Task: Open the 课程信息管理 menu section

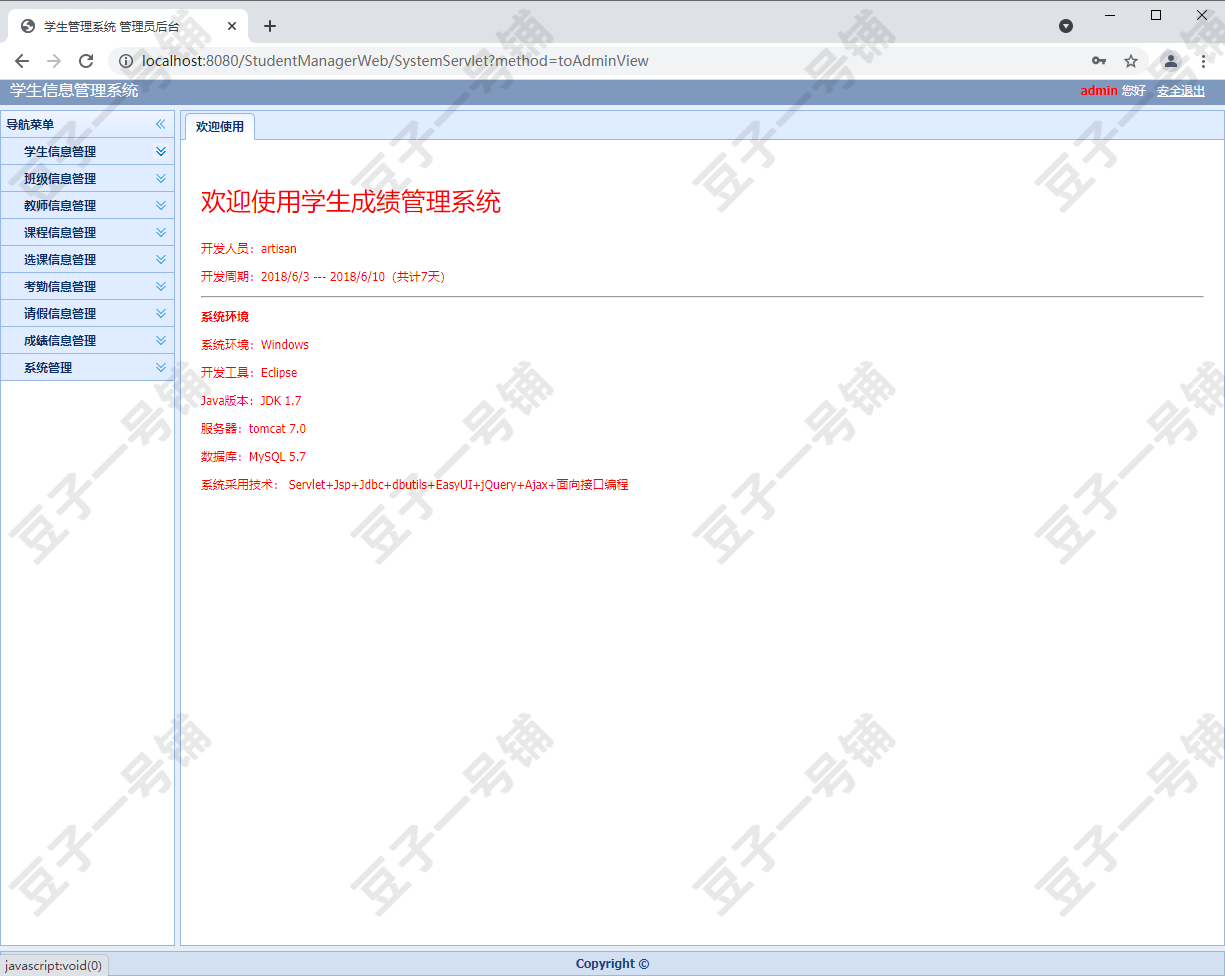Action: pyautogui.click(x=87, y=232)
